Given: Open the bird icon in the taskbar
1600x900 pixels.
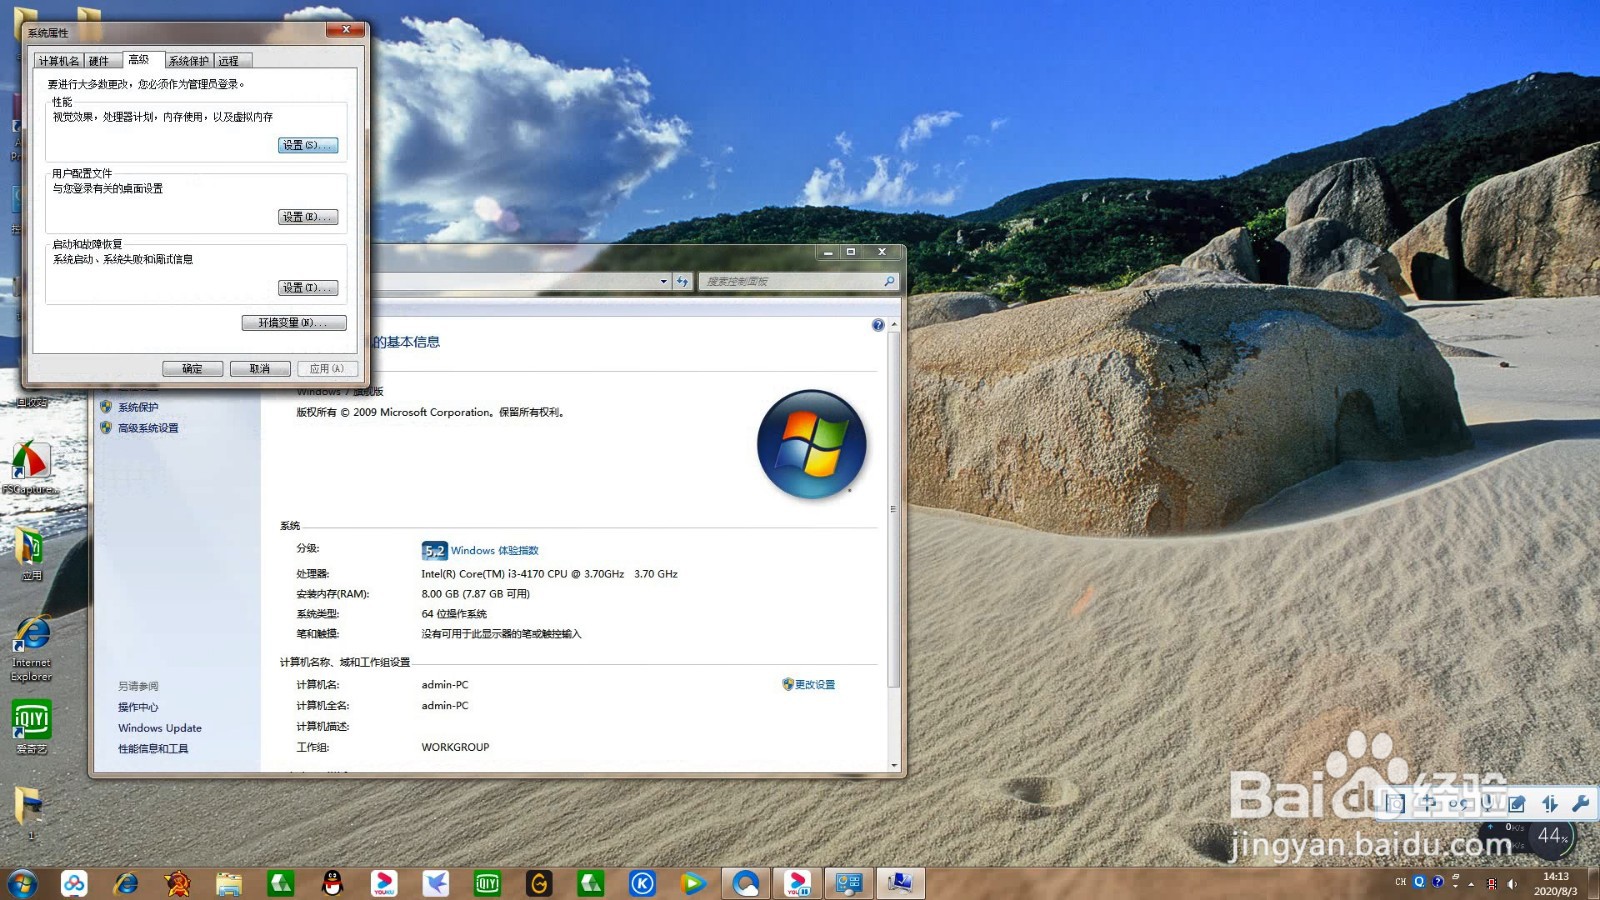Looking at the screenshot, I should click(435, 883).
